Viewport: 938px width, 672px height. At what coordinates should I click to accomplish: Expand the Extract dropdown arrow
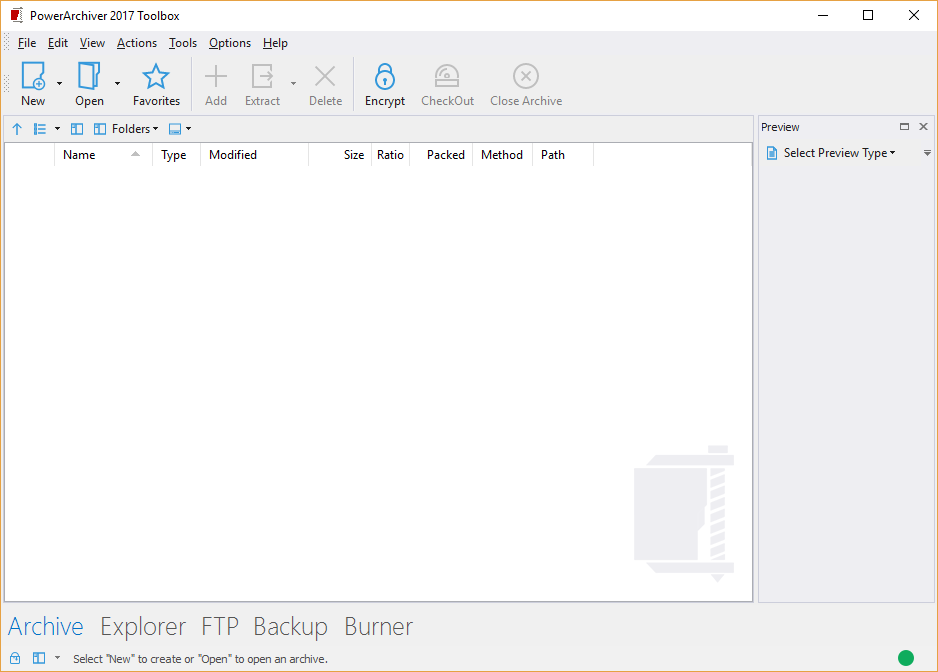click(293, 83)
